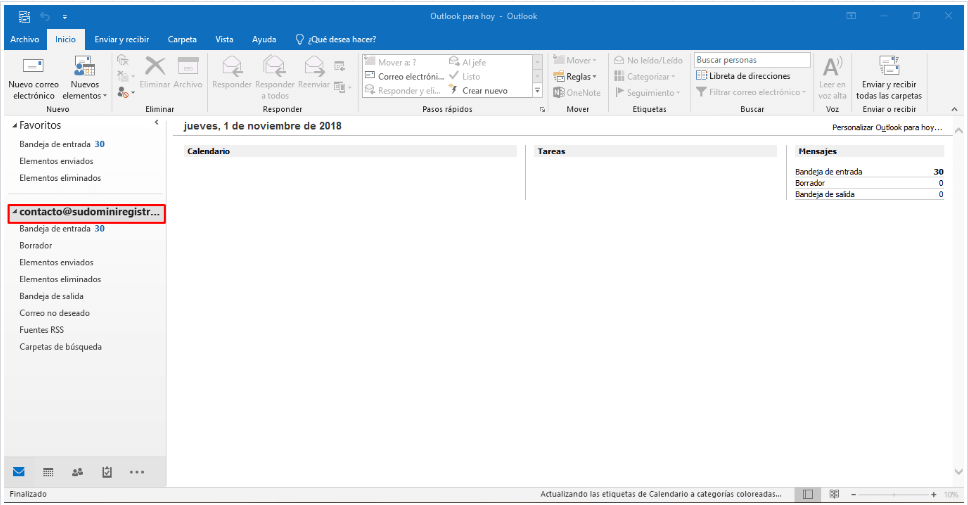
Task: Customize Quick Access Toolbar dropdown
Action: click(x=65, y=17)
